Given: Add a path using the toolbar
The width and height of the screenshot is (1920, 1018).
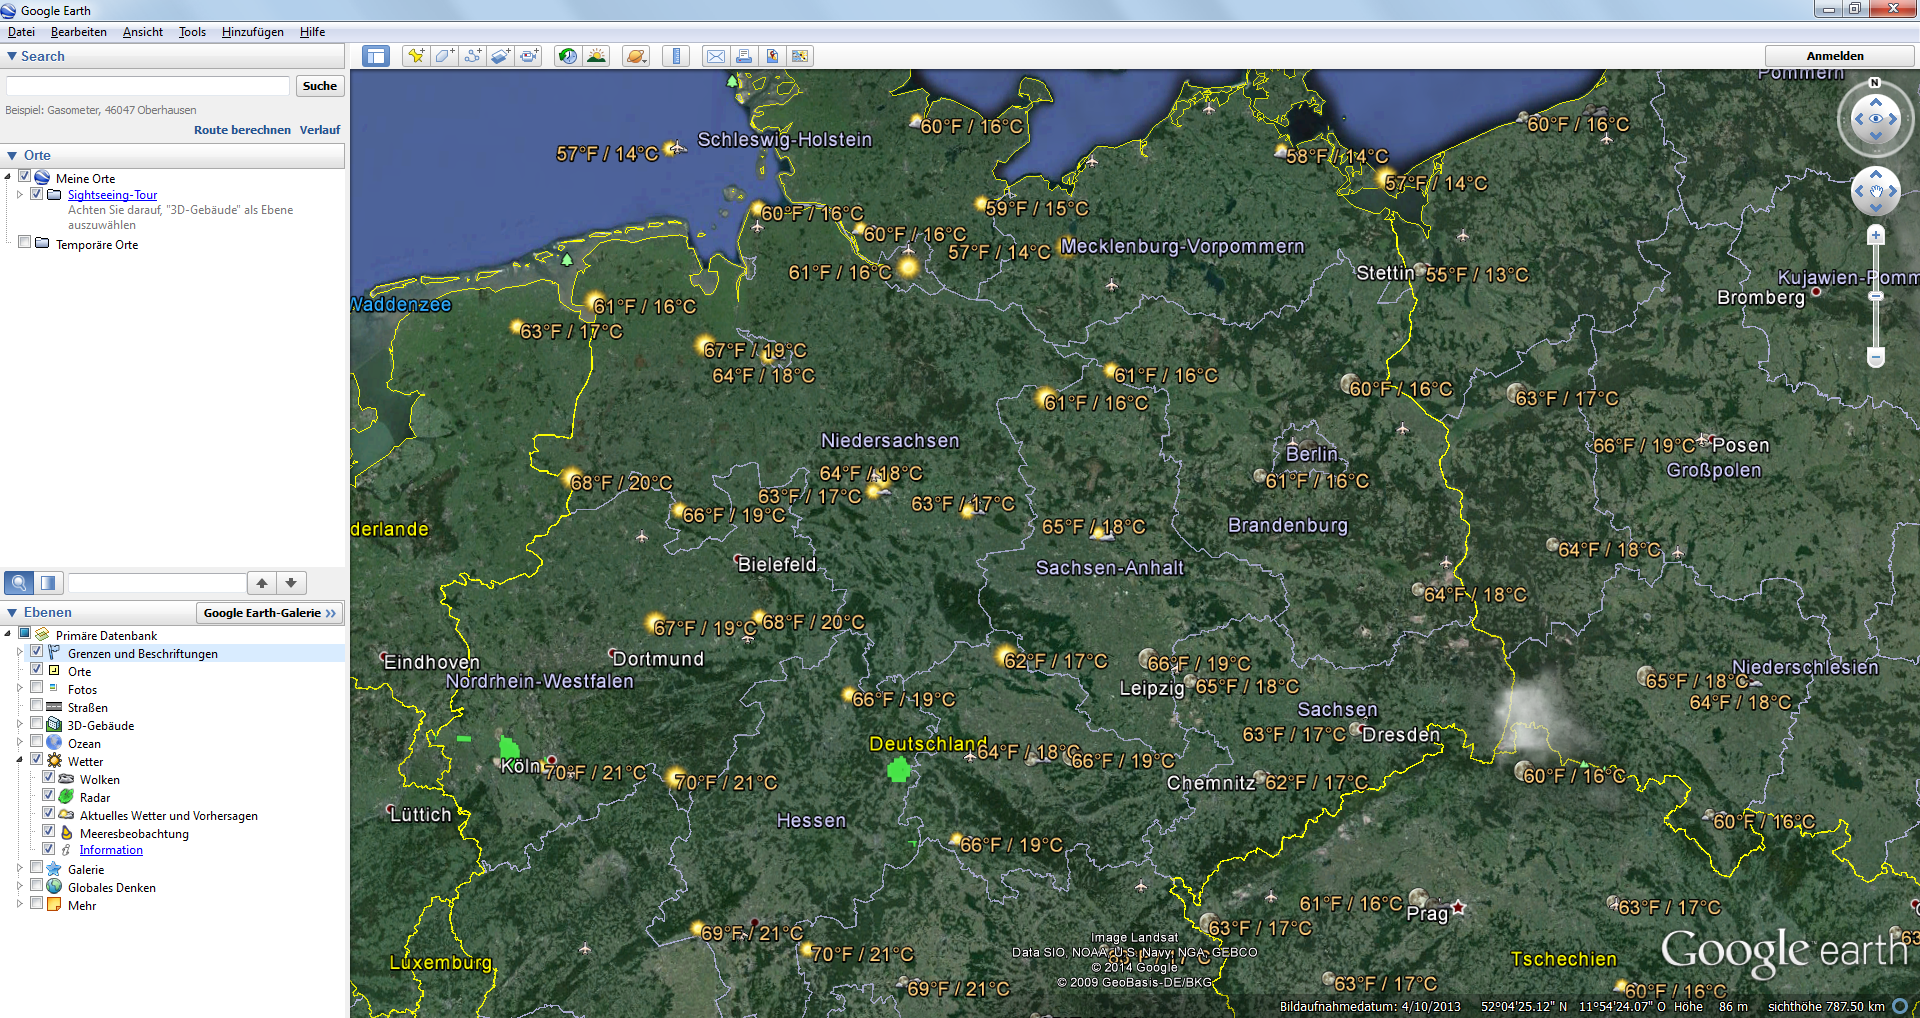Looking at the screenshot, I should 472,56.
